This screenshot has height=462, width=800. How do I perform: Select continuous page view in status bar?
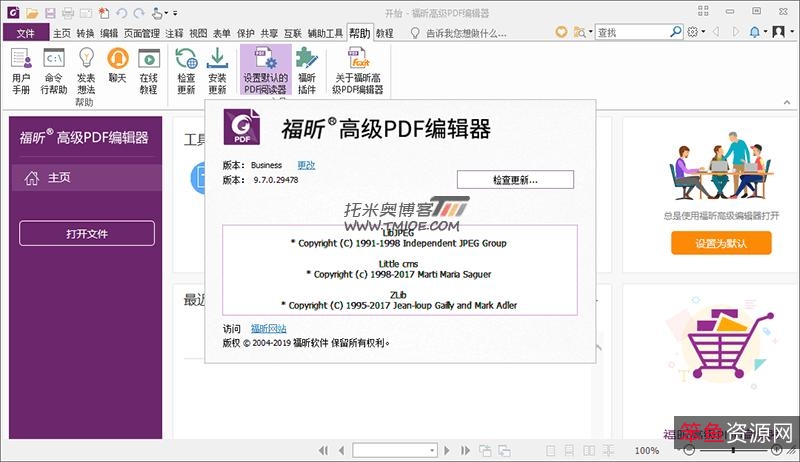[x=569, y=450]
